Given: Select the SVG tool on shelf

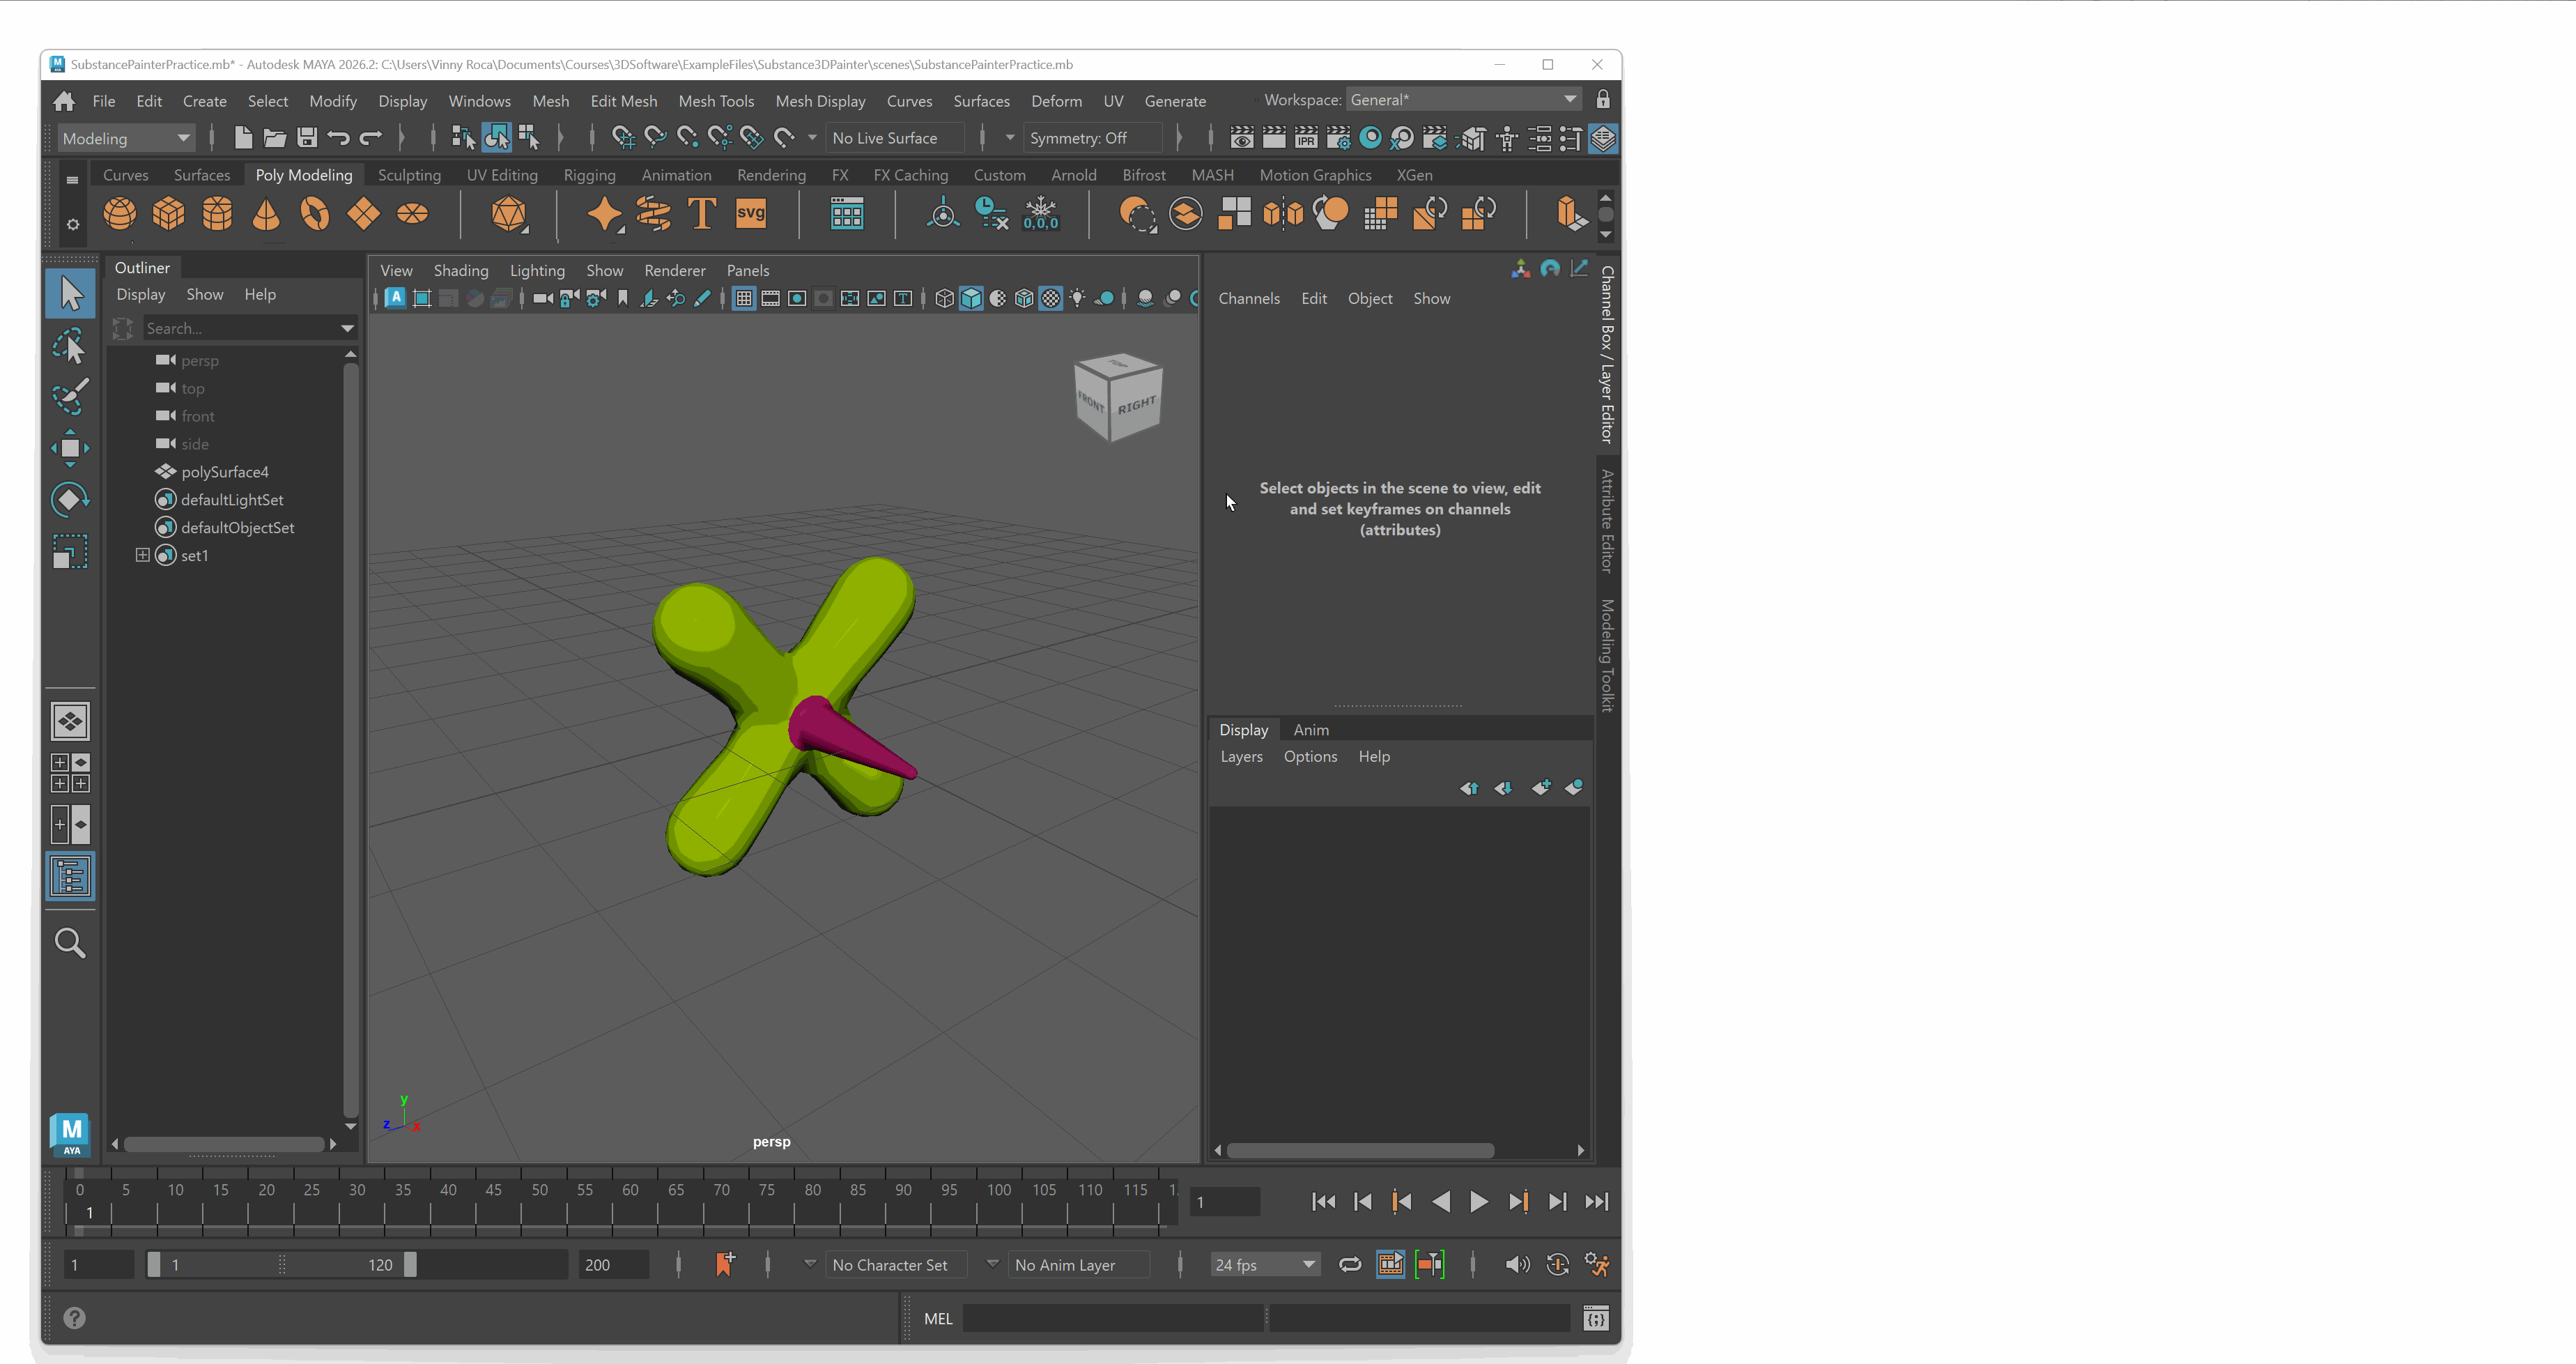Looking at the screenshot, I should tap(750, 213).
